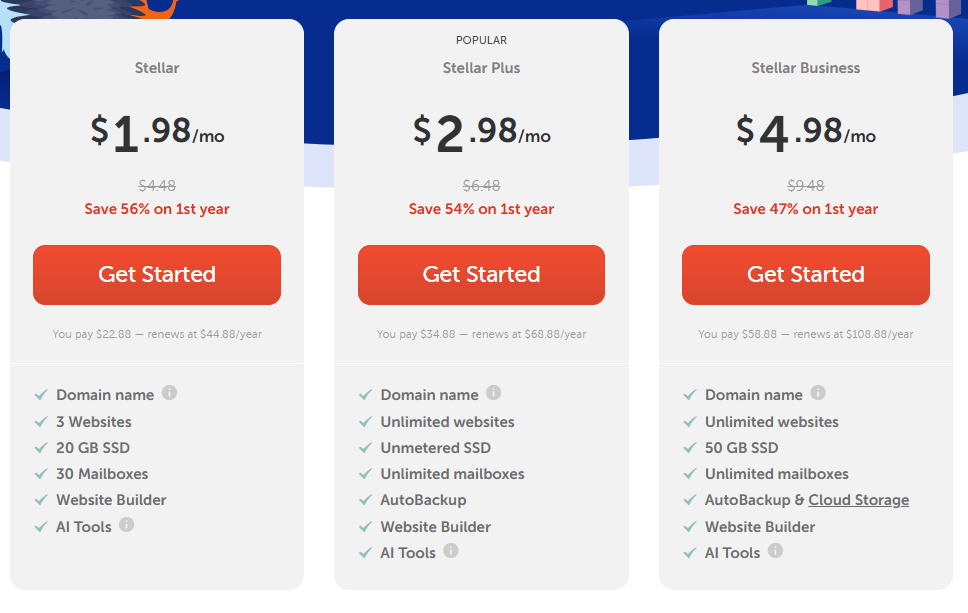Open Stellar Plus AI Tools info icon

coord(451,551)
